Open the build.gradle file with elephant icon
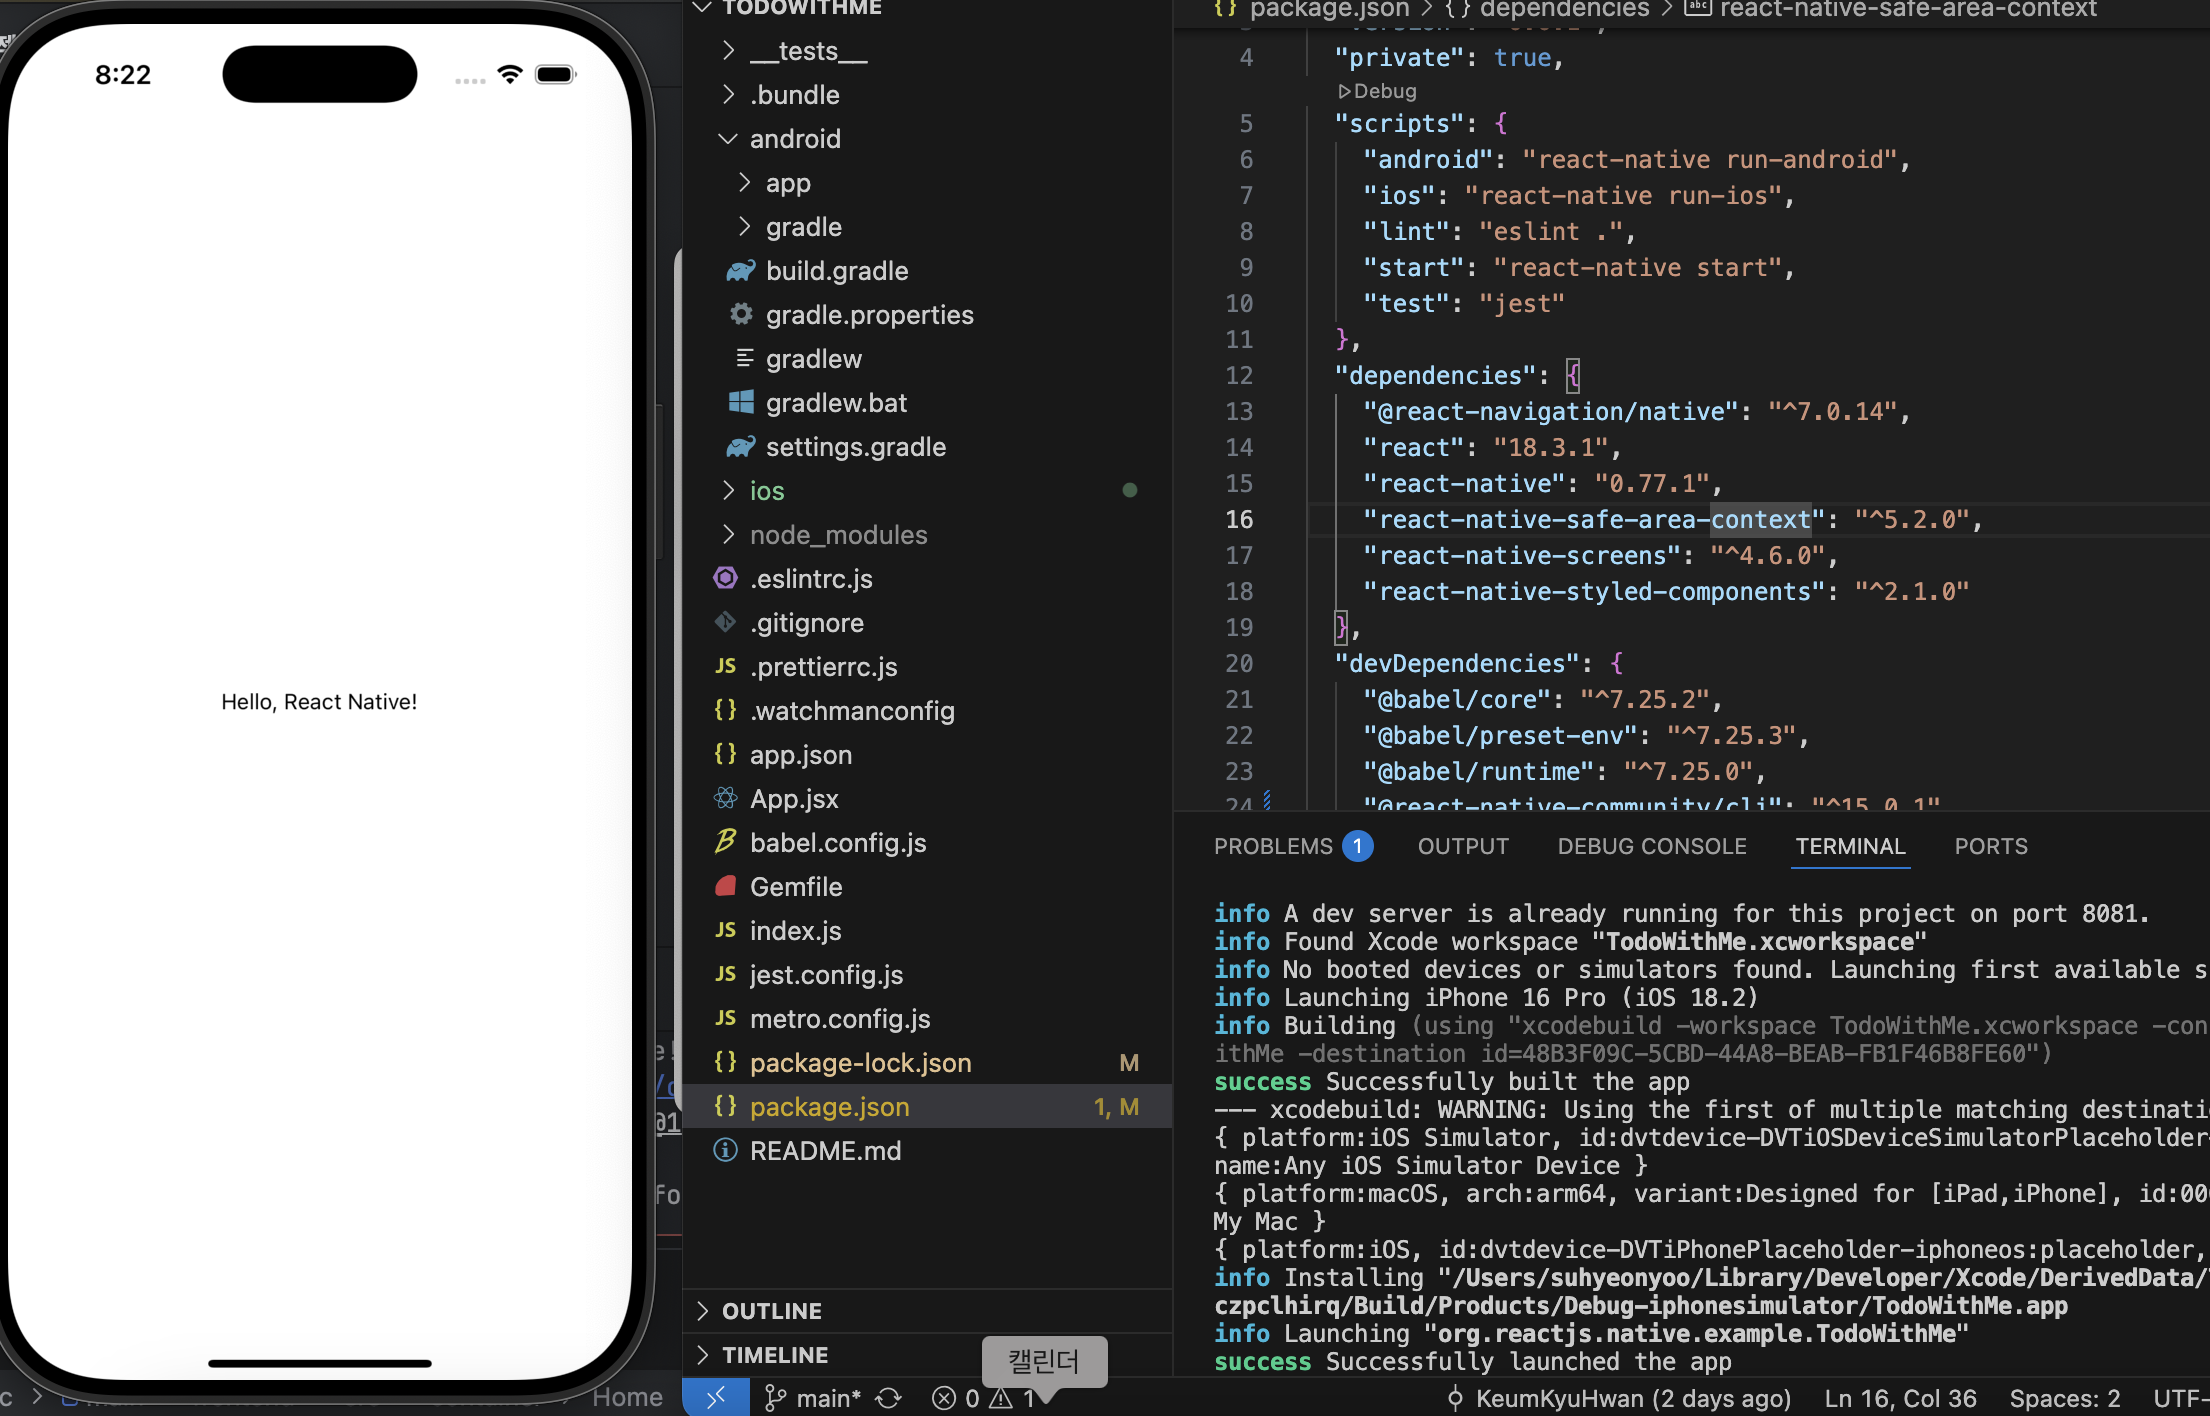Image resolution: width=2210 pixels, height=1416 pixels. pyautogui.click(x=836, y=271)
